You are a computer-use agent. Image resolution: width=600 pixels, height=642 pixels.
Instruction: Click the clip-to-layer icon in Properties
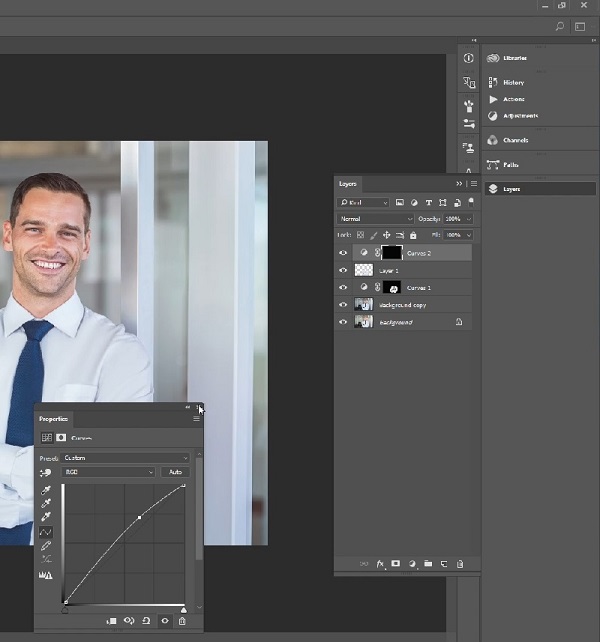pyautogui.click(x=112, y=621)
